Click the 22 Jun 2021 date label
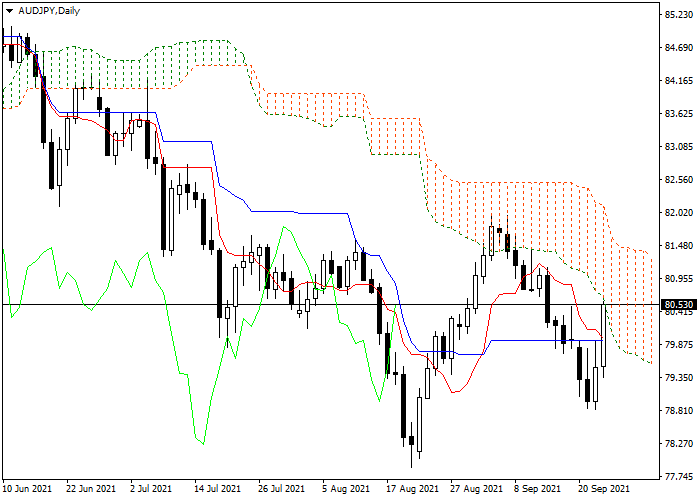This screenshot has width=700, height=500. coord(91,489)
